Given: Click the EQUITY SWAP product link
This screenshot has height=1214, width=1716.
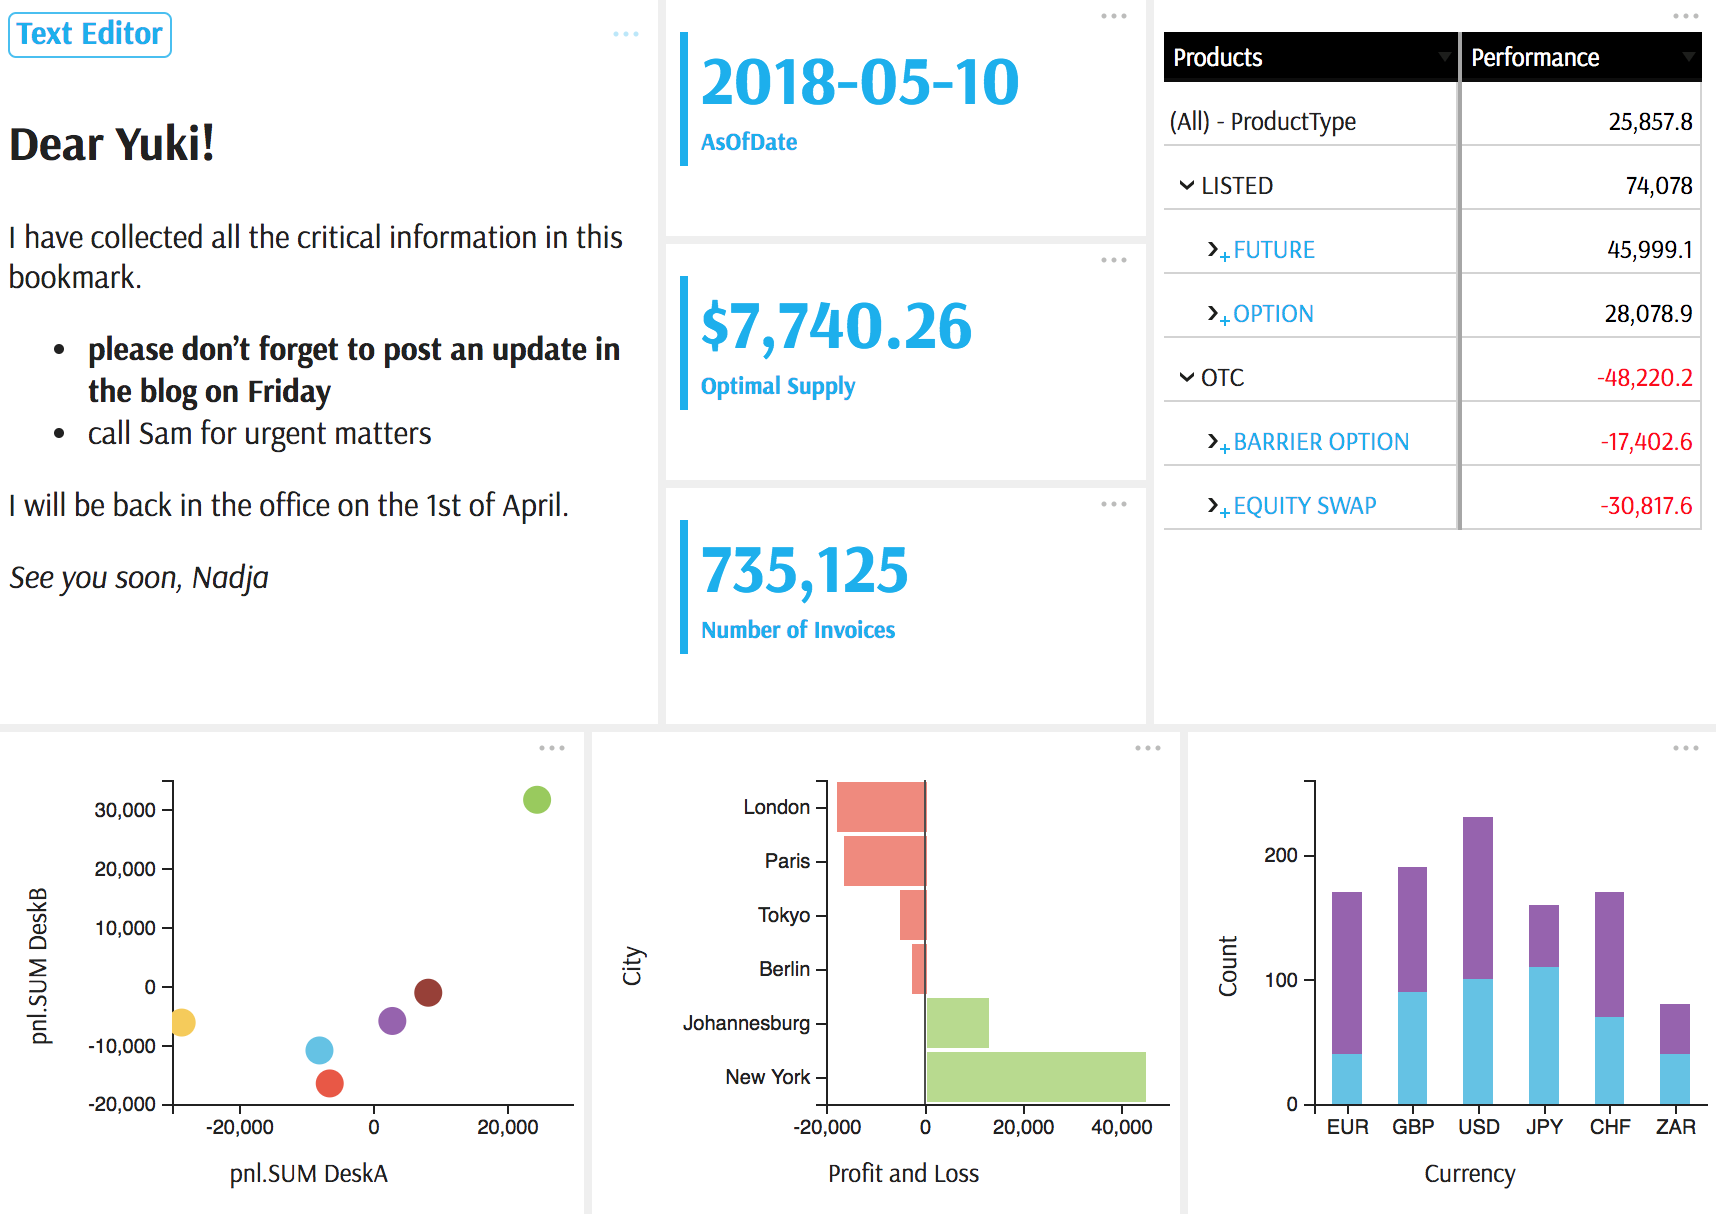Looking at the screenshot, I should point(1305,506).
